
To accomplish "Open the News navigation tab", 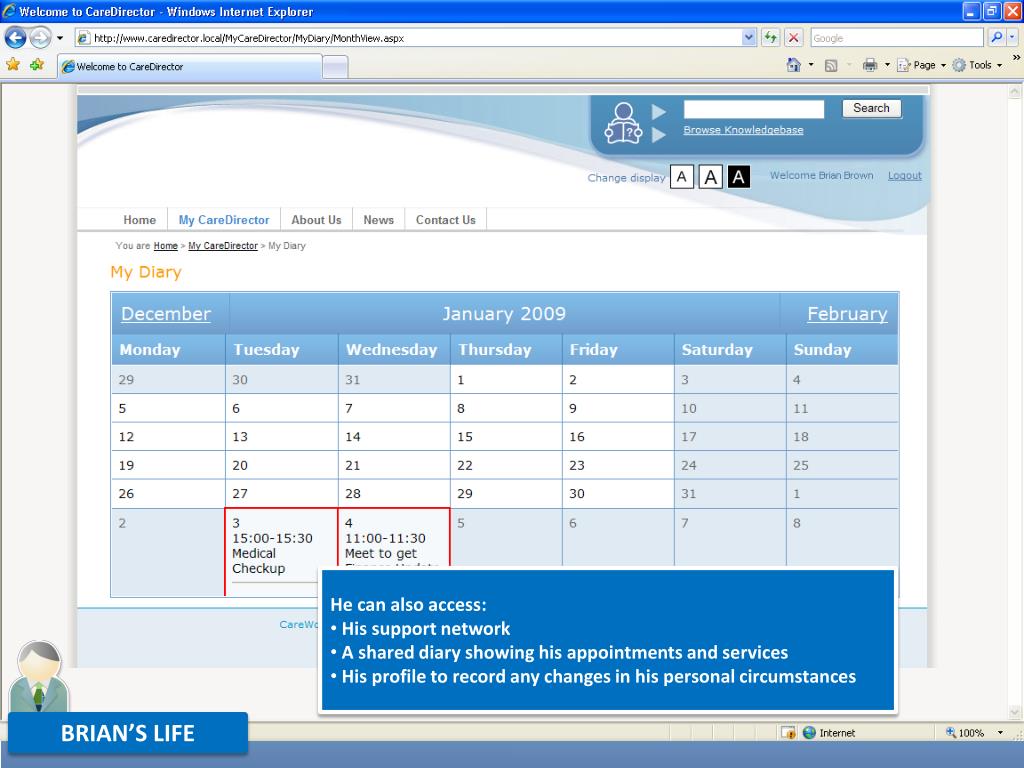I will tap(379, 220).
